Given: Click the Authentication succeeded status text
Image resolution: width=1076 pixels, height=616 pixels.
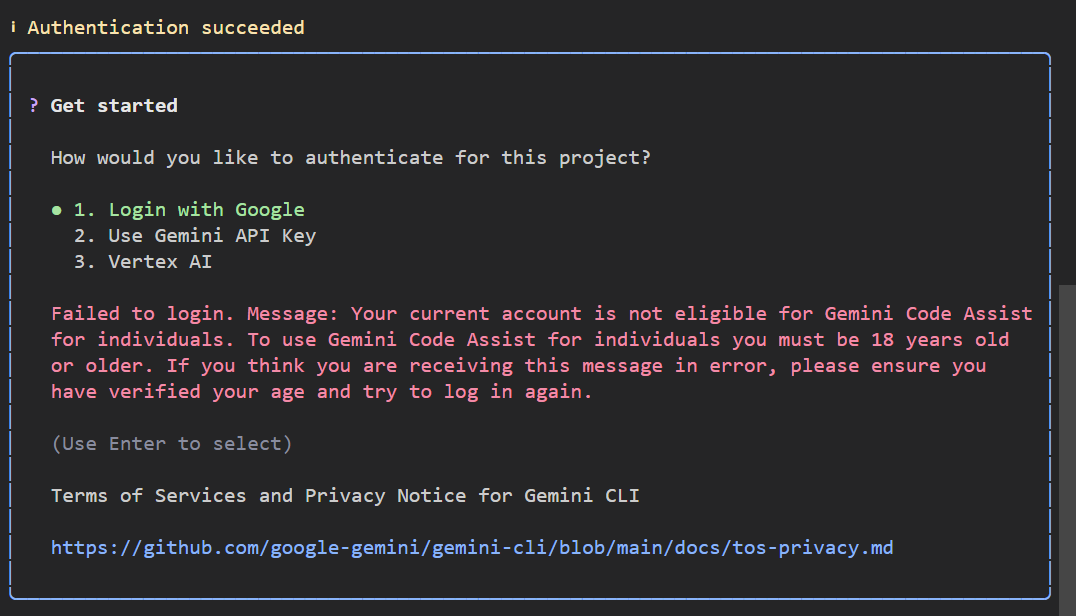Looking at the screenshot, I should click(166, 28).
